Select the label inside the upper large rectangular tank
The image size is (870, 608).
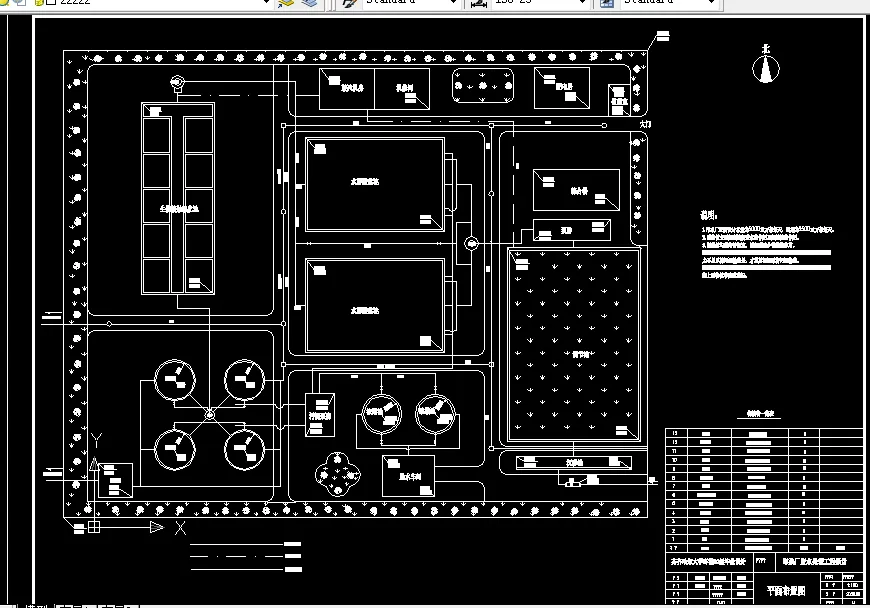coord(365,181)
